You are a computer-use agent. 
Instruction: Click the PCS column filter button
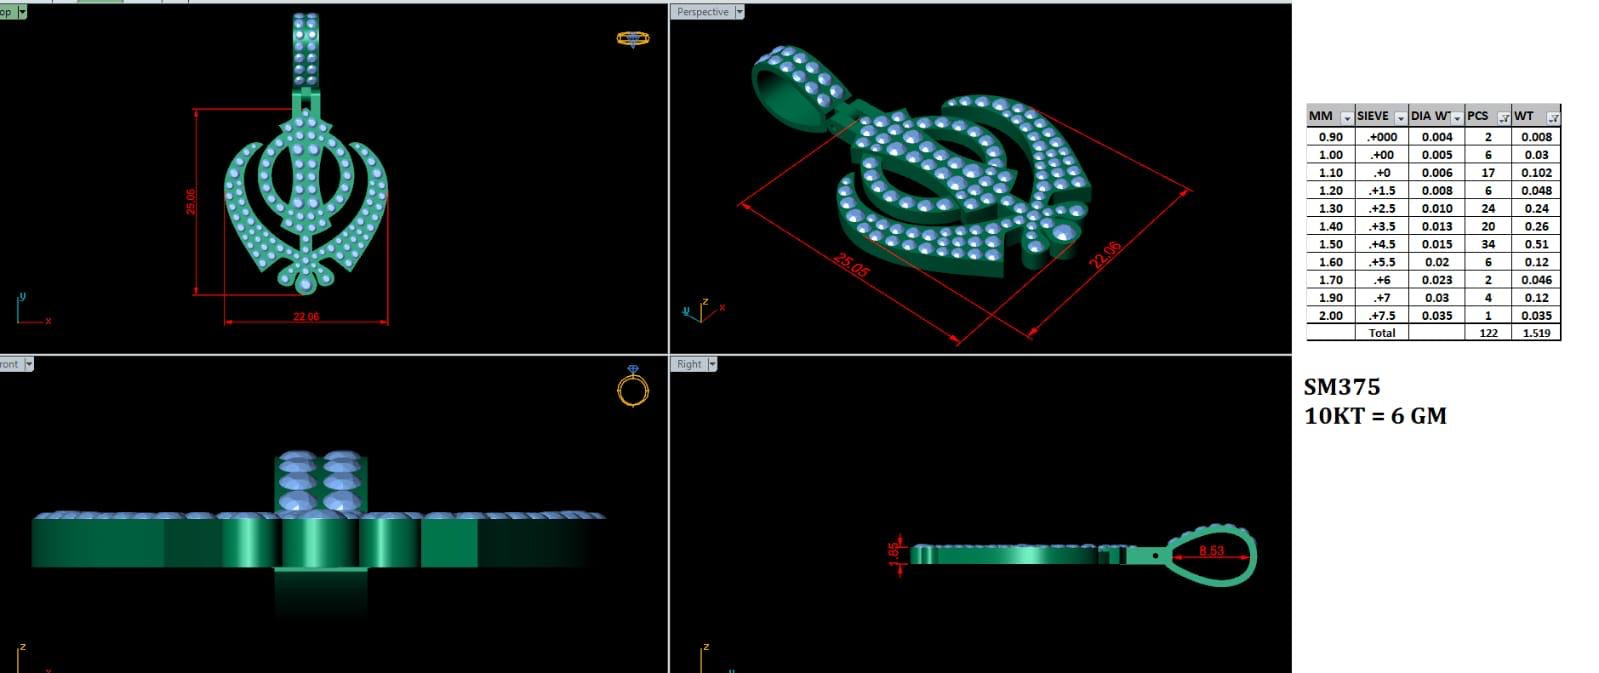click(1503, 117)
